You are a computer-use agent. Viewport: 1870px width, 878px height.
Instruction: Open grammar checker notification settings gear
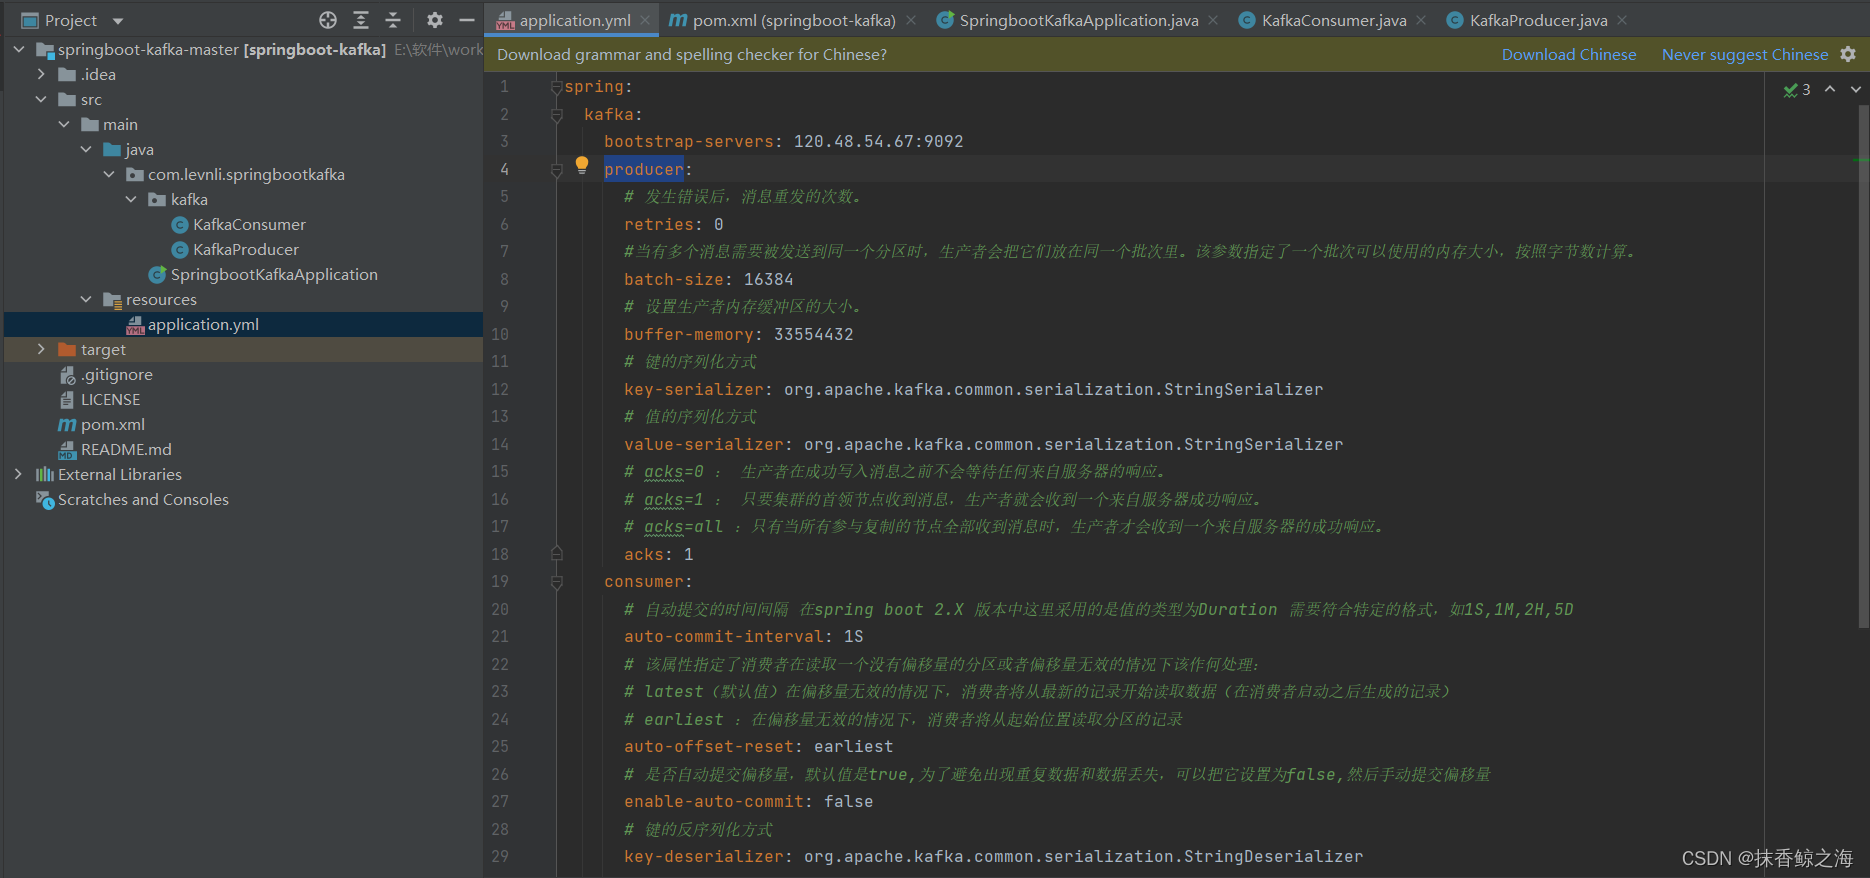1848,54
